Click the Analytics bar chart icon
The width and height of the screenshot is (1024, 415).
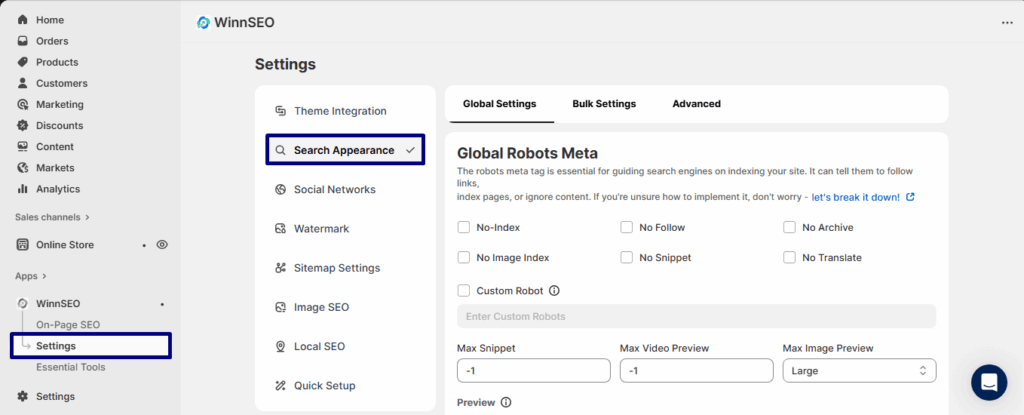pos(23,189)
